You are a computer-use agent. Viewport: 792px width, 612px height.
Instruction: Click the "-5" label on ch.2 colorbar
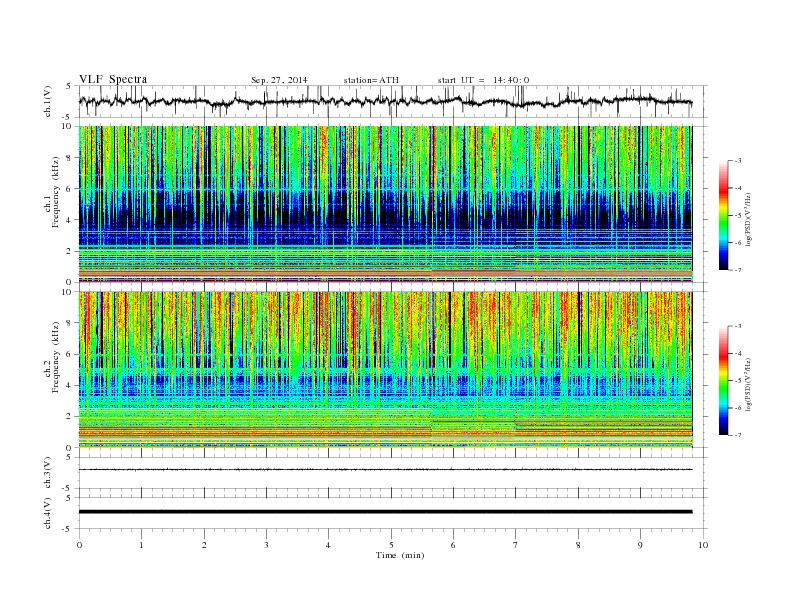click(x=737, y=381)
